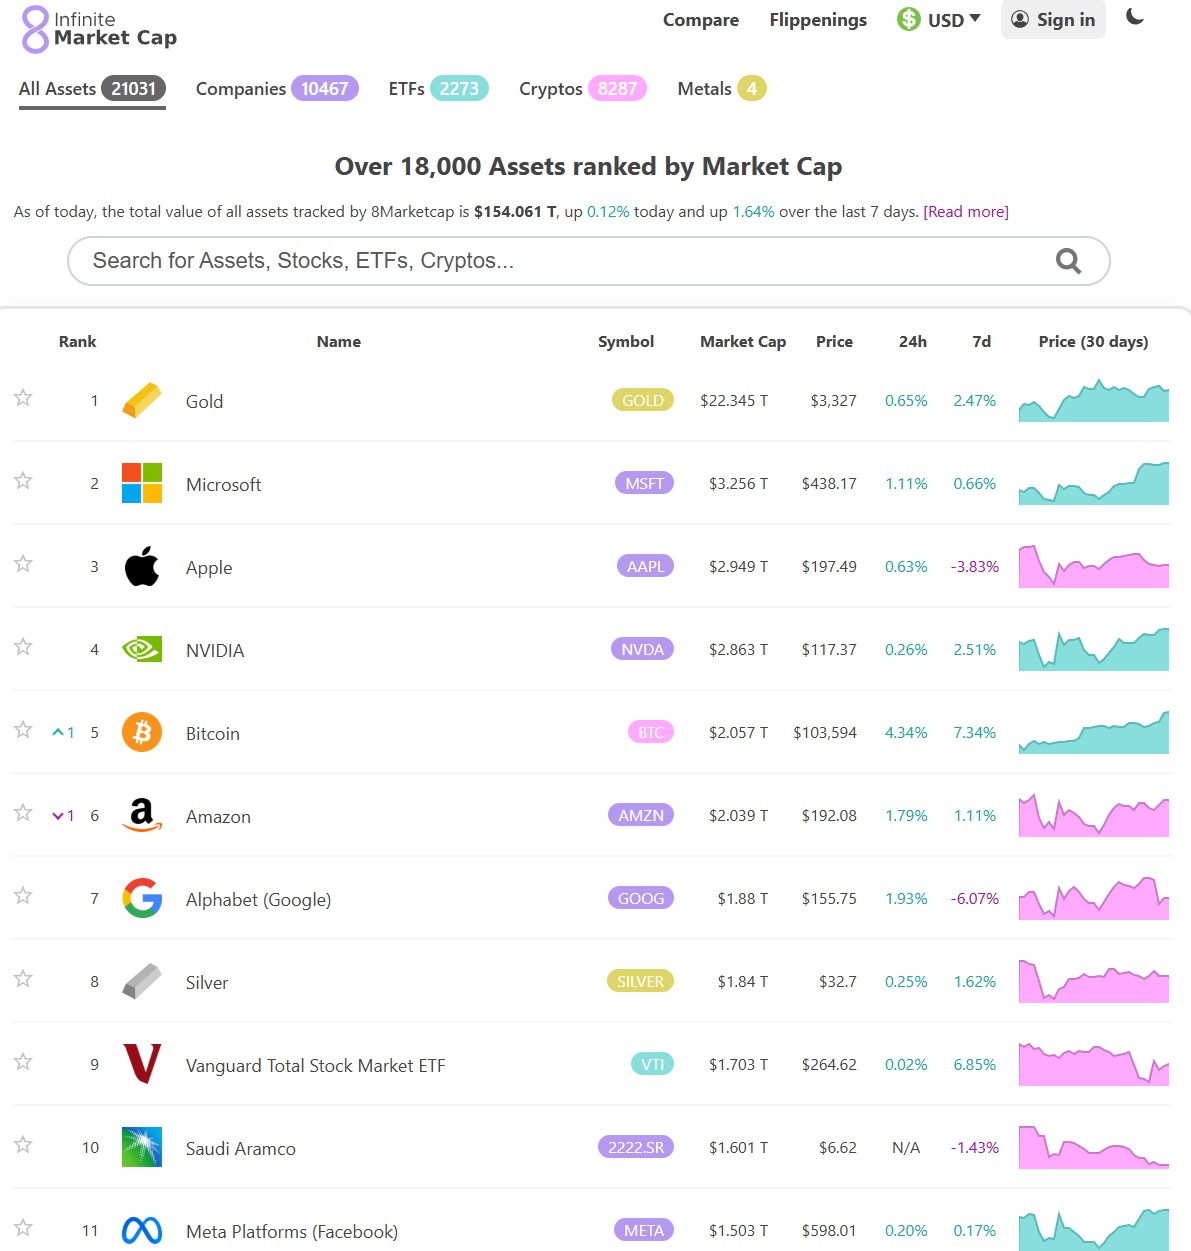Switch to the Cryptos tab

click(x=582, y=89)
